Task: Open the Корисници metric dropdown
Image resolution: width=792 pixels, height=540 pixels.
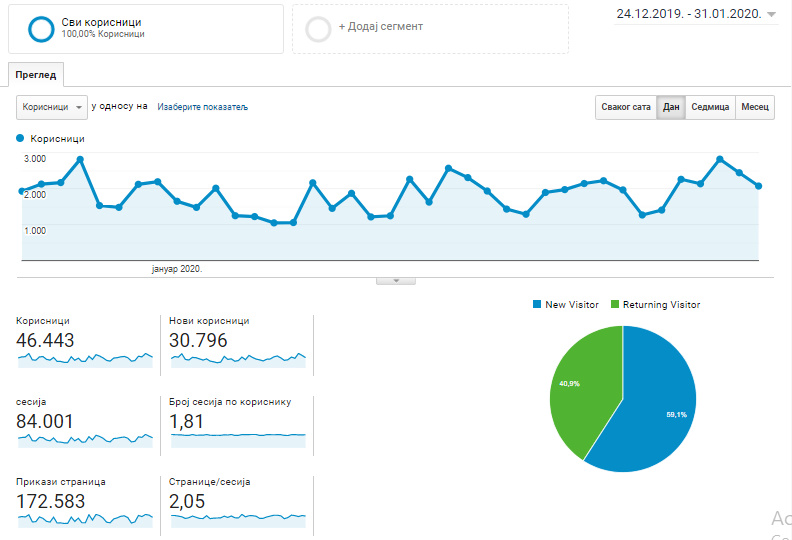Action: pos(51,107)
